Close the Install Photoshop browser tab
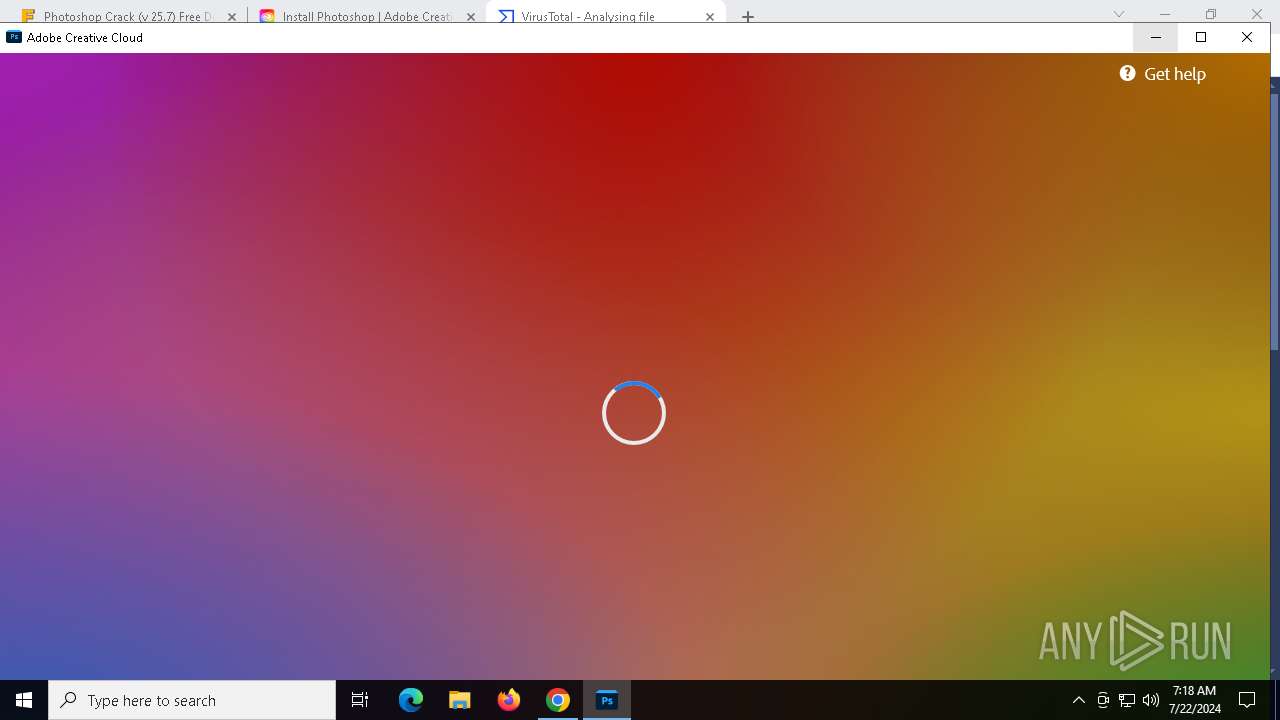This screenshot has width=1280, height=720. [471, 17]
